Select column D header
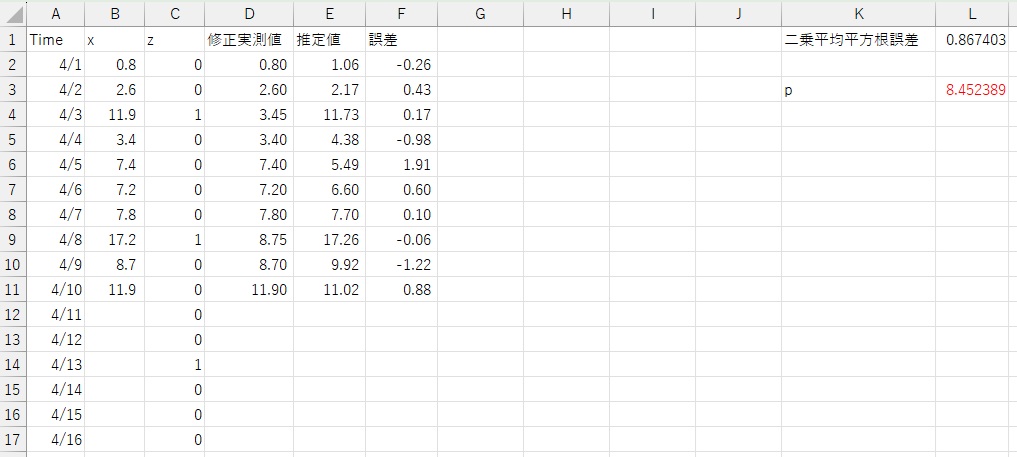 coord(249,13)
